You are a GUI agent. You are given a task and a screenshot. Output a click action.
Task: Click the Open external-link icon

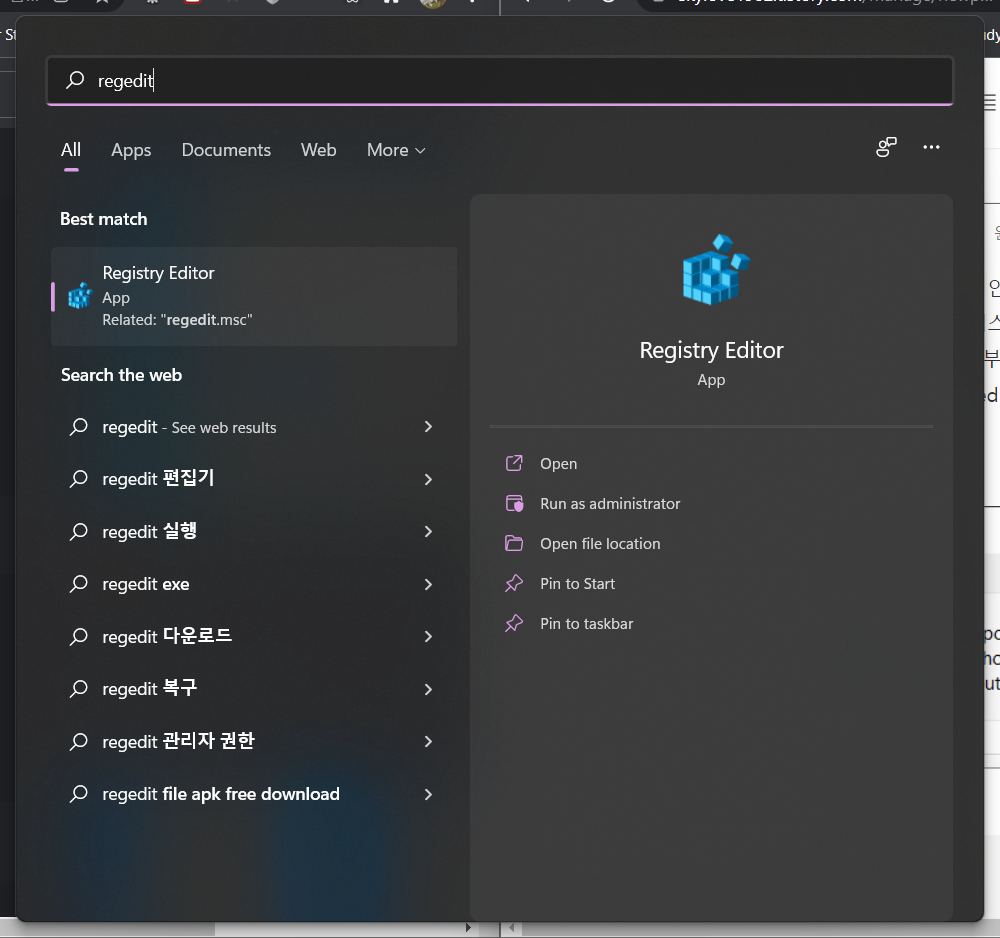tap(514, 463)
